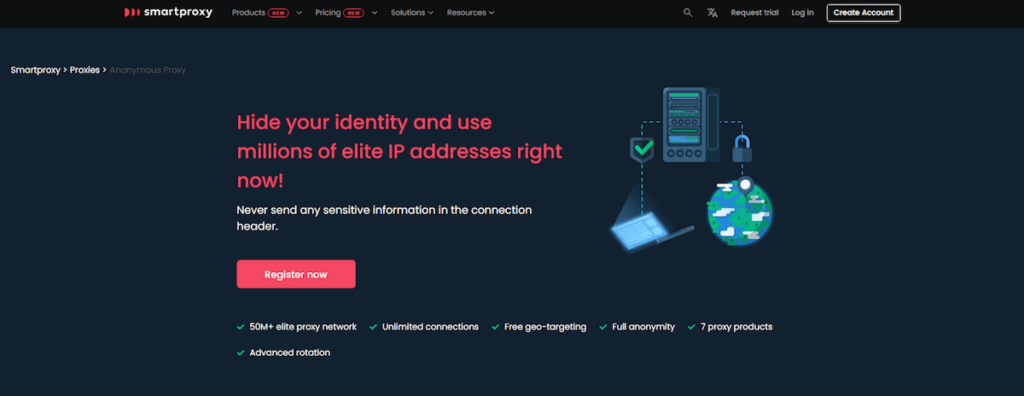
Task: Go to Smartproxy breadcrumb link
Action: pyautogui.click(x=35, y=70)
